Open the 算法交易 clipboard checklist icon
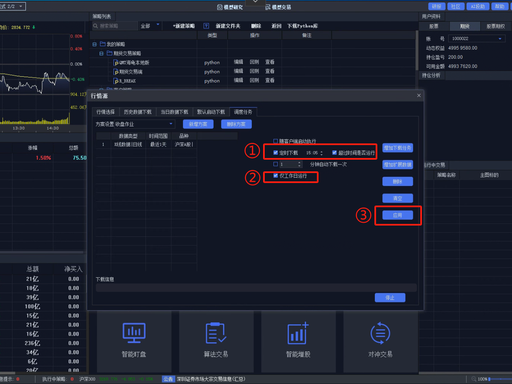 click(216, 333)
